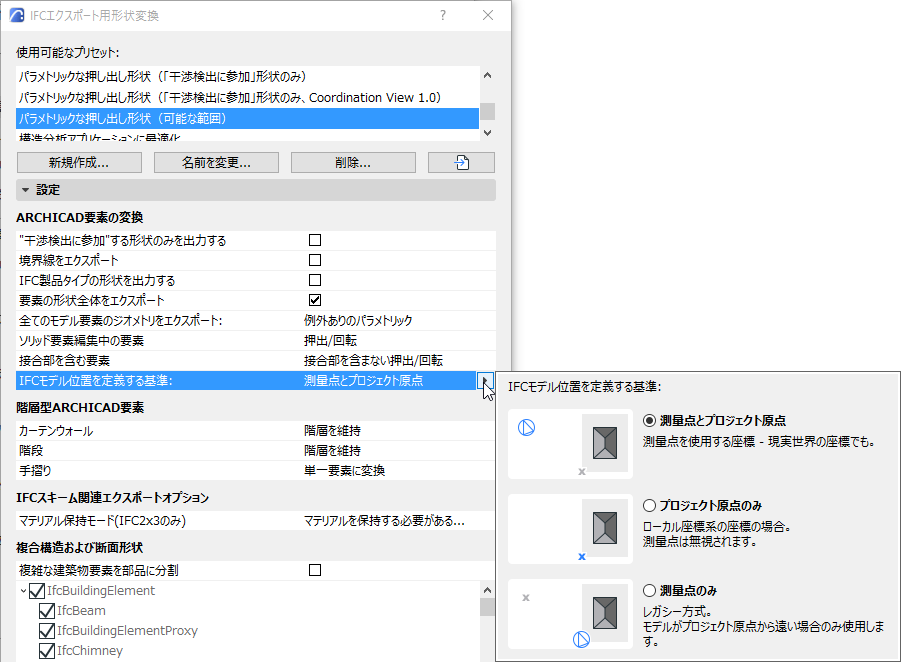Uncheck the IfcBuildingElement tree checkbox
This screenshot has width=901, height=662.
pos(37,591)
